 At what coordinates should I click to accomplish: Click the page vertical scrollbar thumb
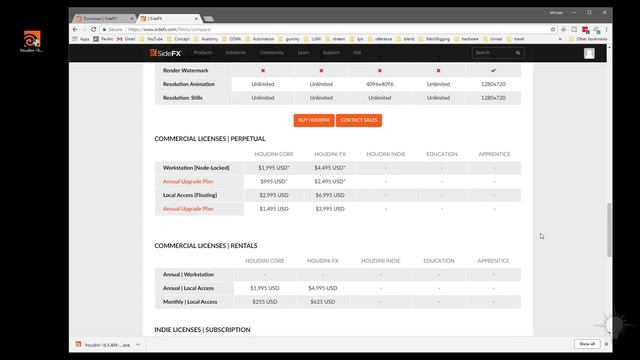[609, 229]
